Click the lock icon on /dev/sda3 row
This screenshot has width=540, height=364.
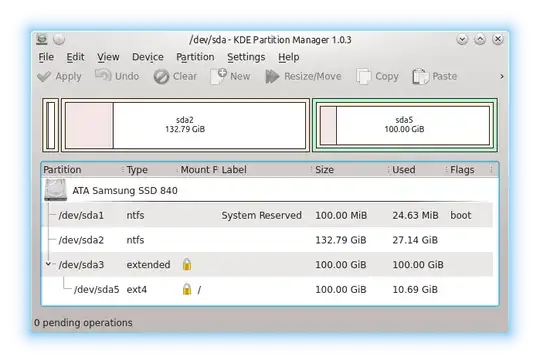187,264
